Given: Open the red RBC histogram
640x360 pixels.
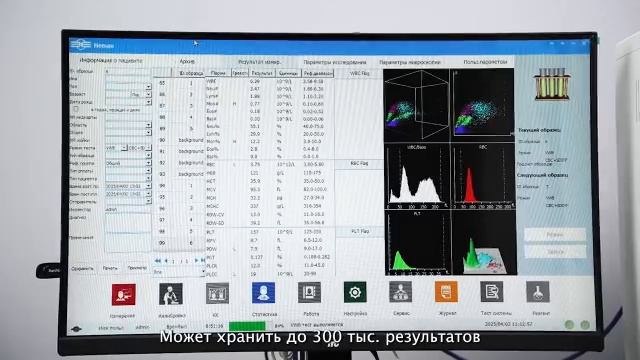Looking at the screenshot, I should click(x=483, y=176).
